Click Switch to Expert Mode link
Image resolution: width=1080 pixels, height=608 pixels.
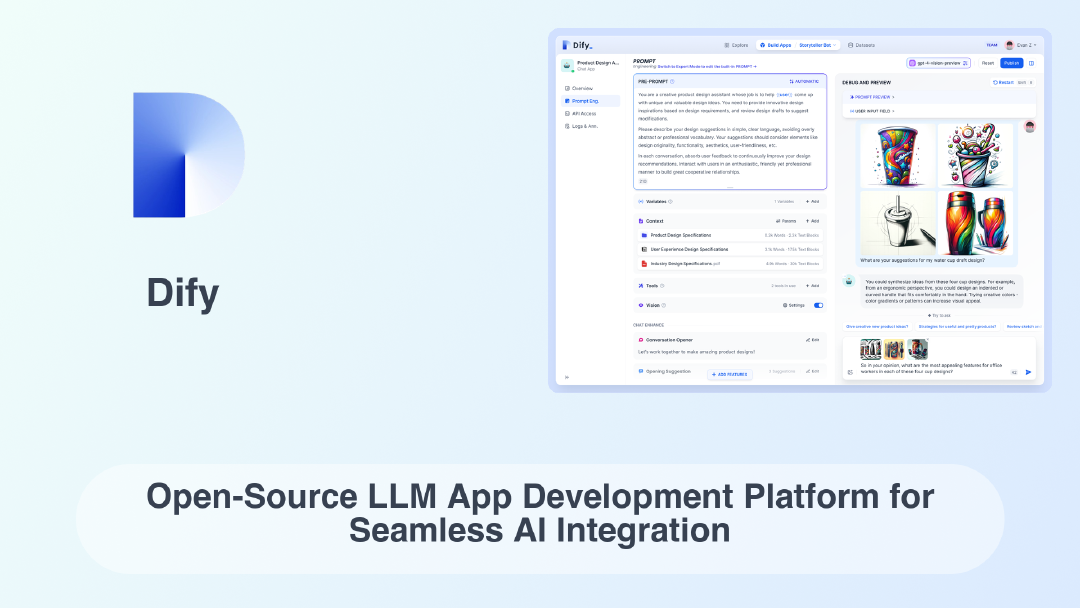(707, 67)
